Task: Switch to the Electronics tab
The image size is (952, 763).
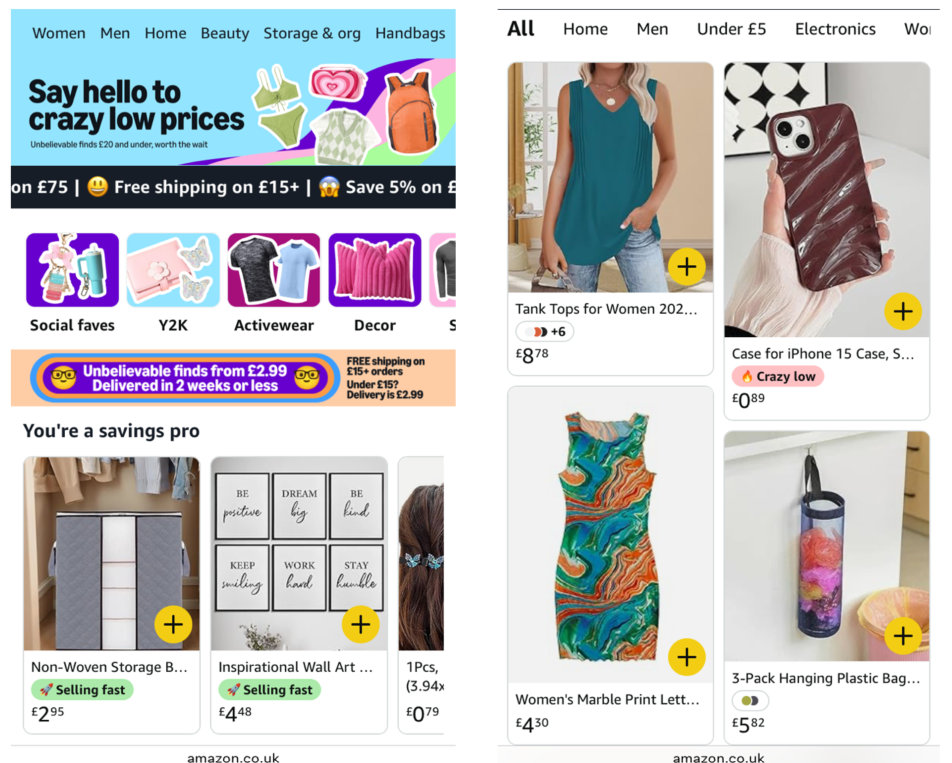Action: point(835,29)
